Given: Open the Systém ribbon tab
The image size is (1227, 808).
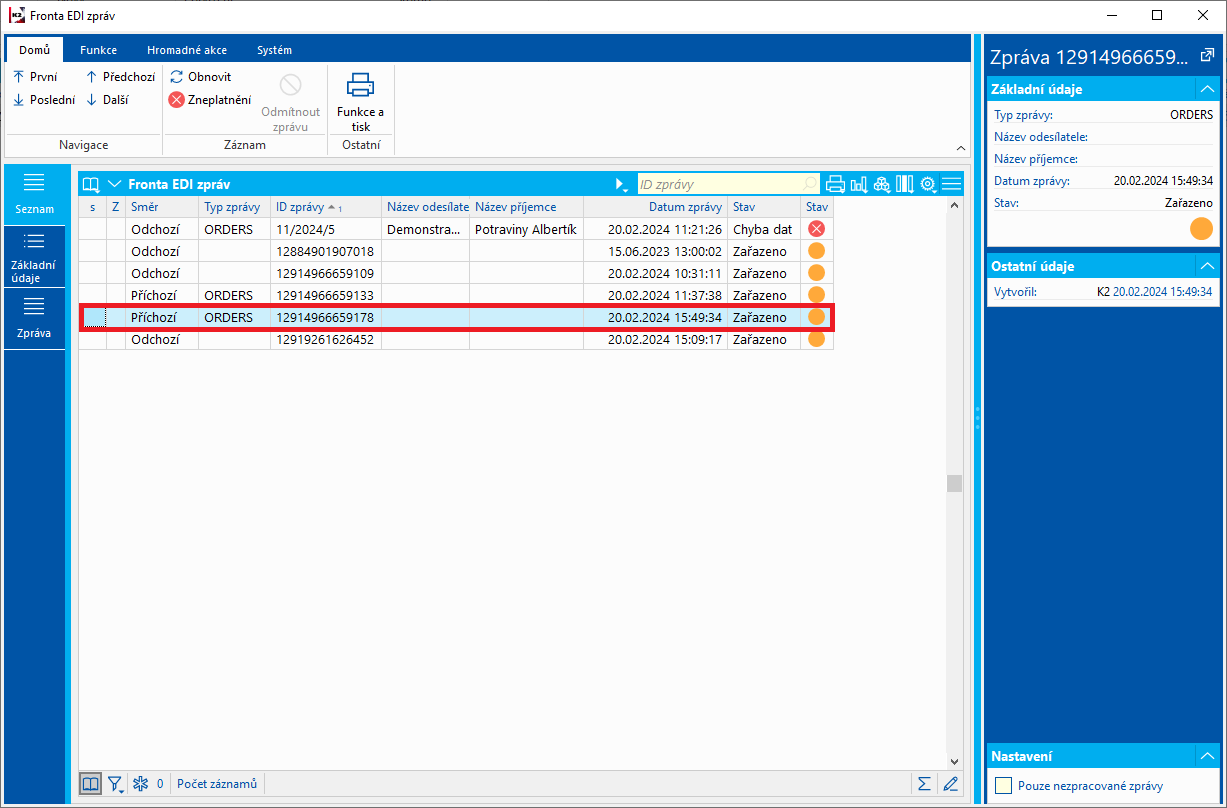Looking at the screenshot, I should click(274, 50).
